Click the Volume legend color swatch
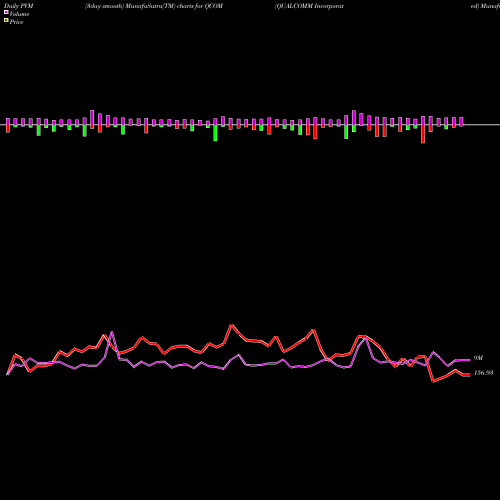The width and height of the screenshot is (500, 500). pos(6,13)
